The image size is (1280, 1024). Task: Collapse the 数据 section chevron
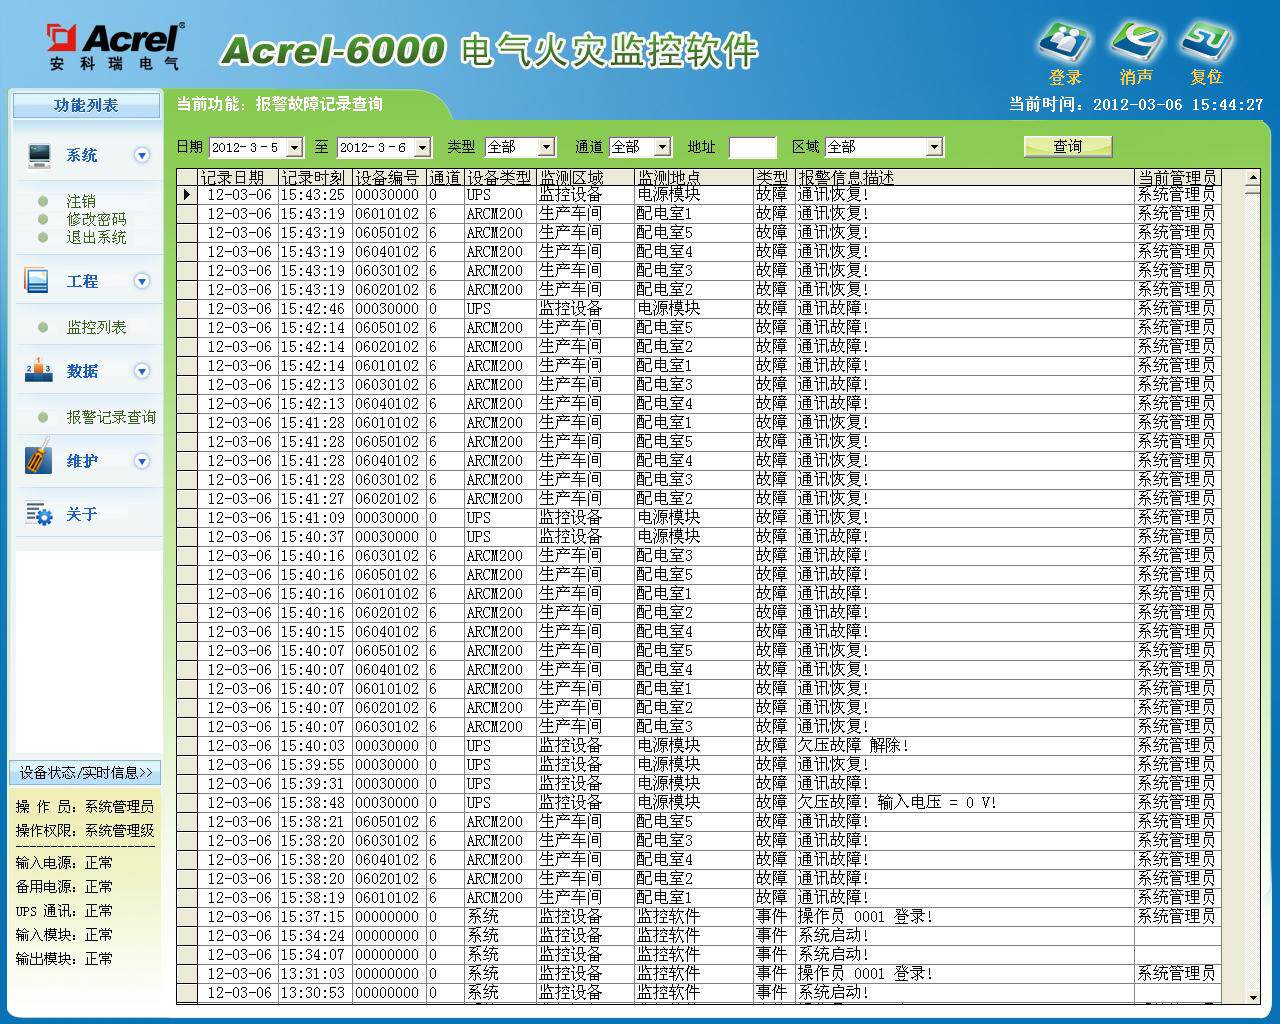tap(142, 371)
